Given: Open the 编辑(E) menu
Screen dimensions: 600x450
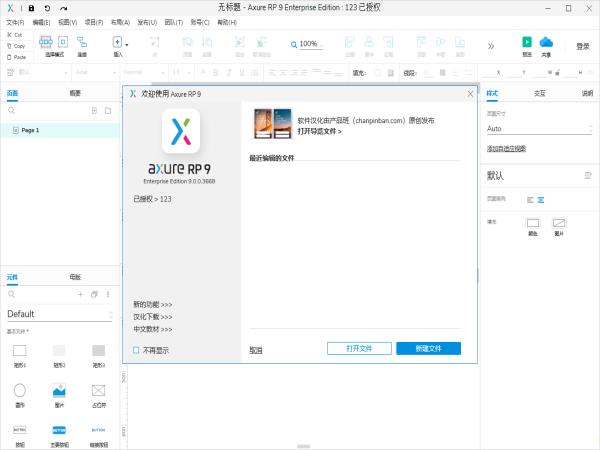Looking at the screenshot, I should pos(41,23).
